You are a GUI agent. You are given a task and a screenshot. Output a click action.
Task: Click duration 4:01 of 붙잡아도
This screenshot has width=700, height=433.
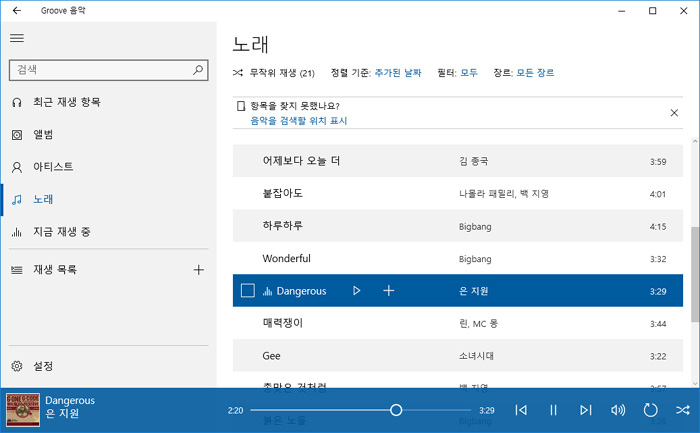(658, 194)
